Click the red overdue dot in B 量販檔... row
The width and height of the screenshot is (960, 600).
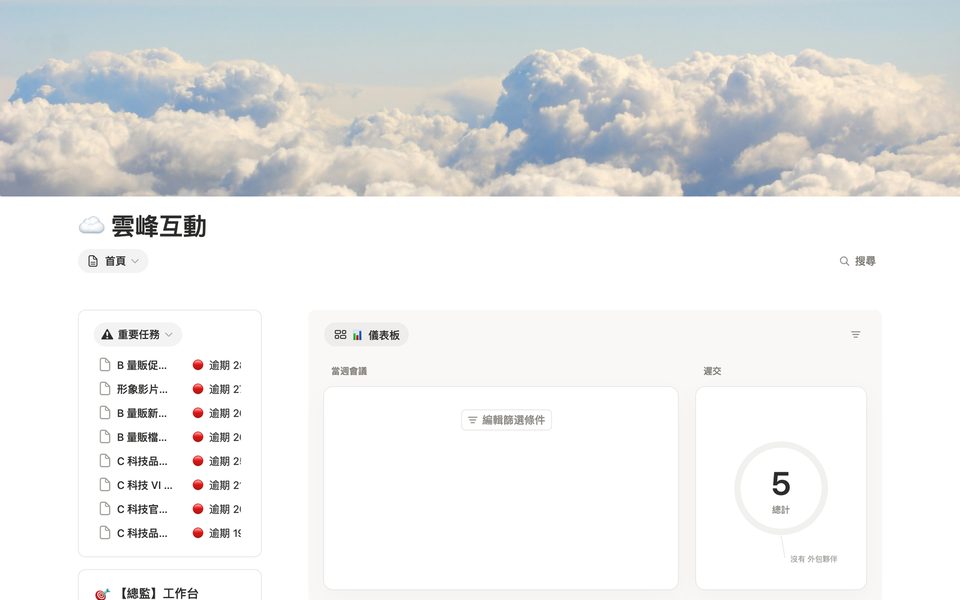tap(198, 437)
